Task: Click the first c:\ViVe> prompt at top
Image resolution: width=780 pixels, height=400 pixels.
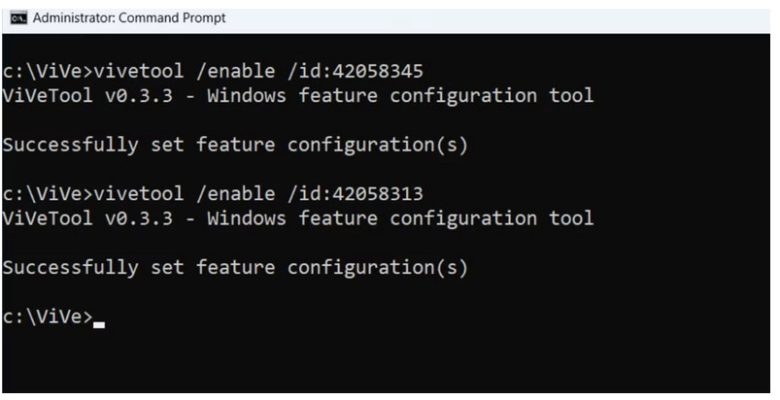Action: point(47,71)
